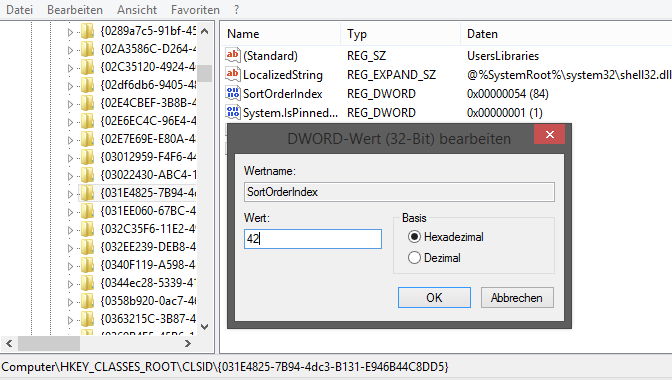Click DWORD icon of SortOrderIndex value

click(233, 93)
